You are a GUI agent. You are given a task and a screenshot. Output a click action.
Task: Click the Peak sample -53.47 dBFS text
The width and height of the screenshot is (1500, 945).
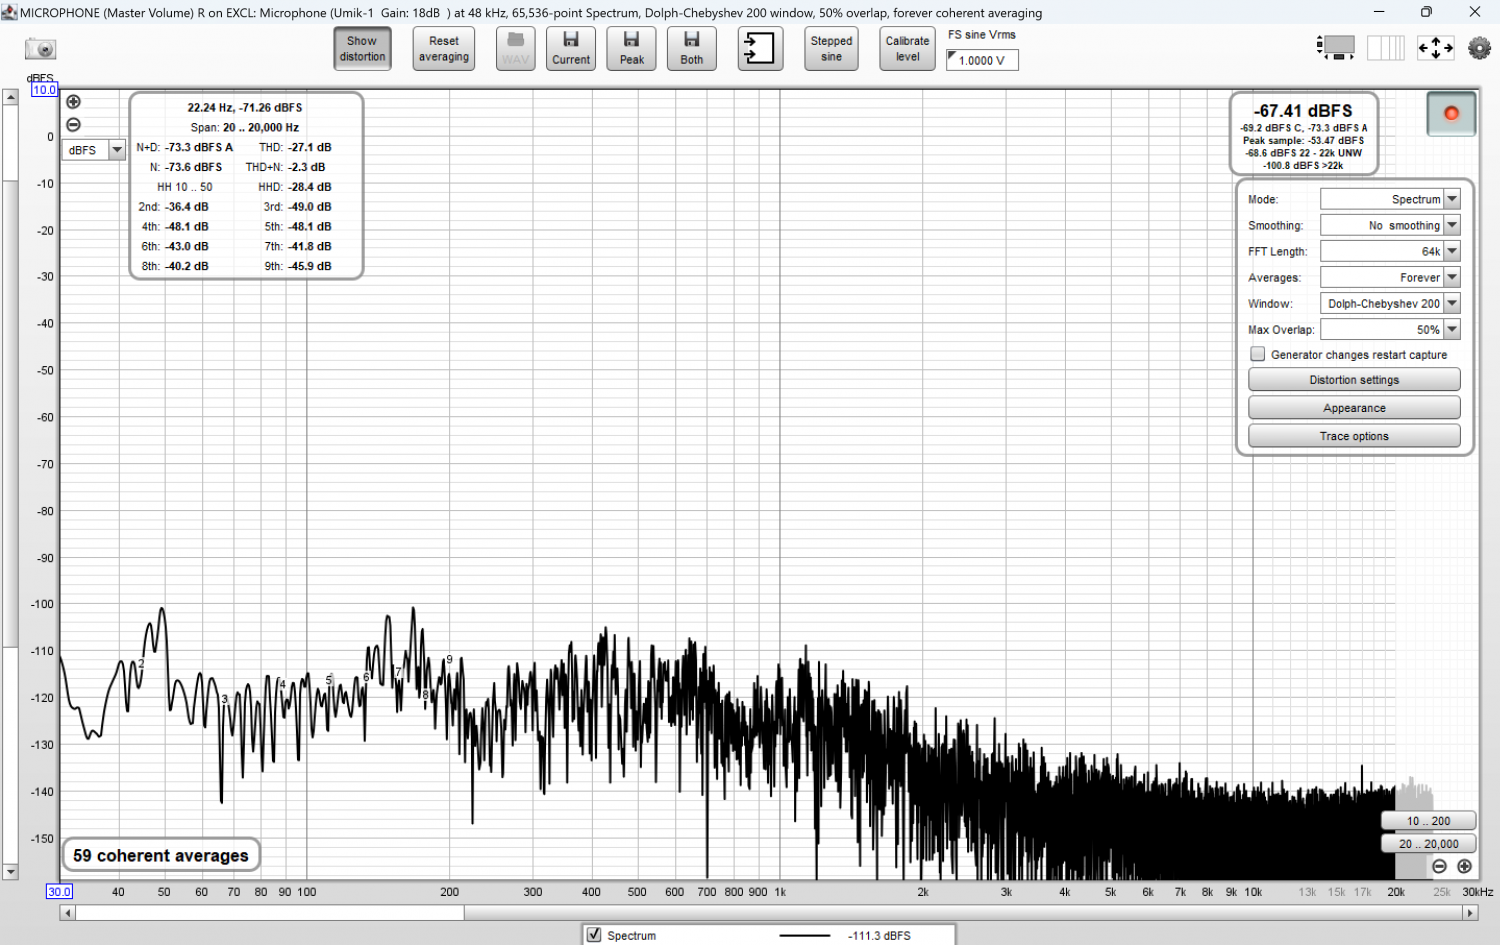1303,141
